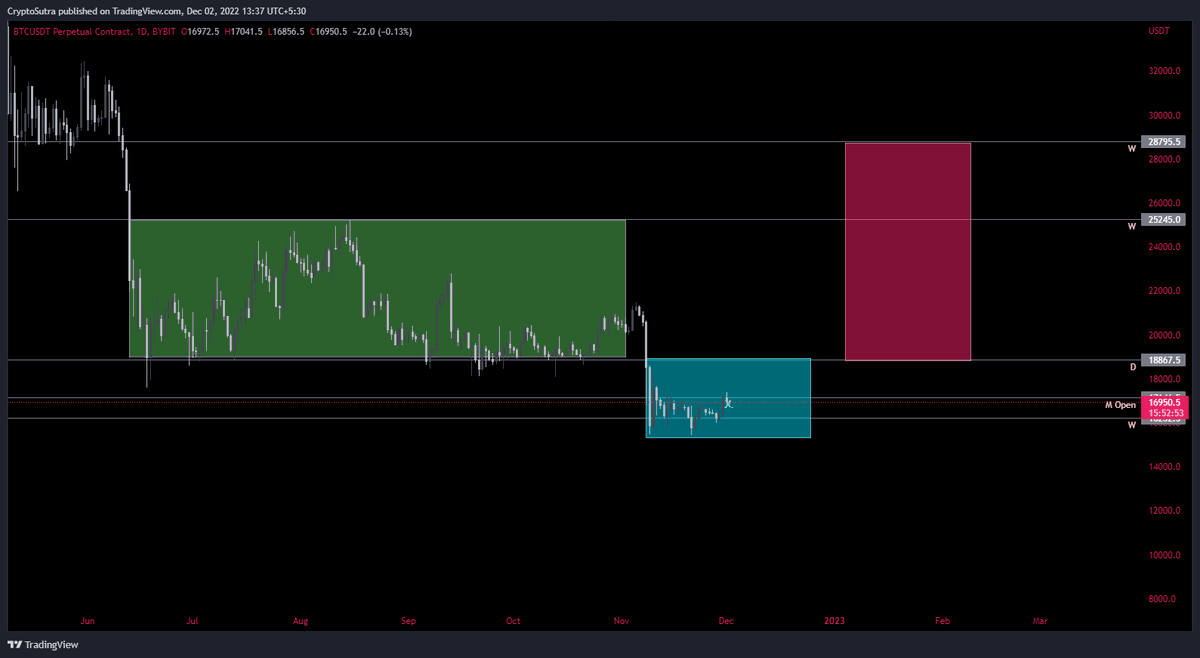1200x658 pixels.
Task: Select the green range rectangle on the chart
Action: pyautogui.click(x=377, y=288)
